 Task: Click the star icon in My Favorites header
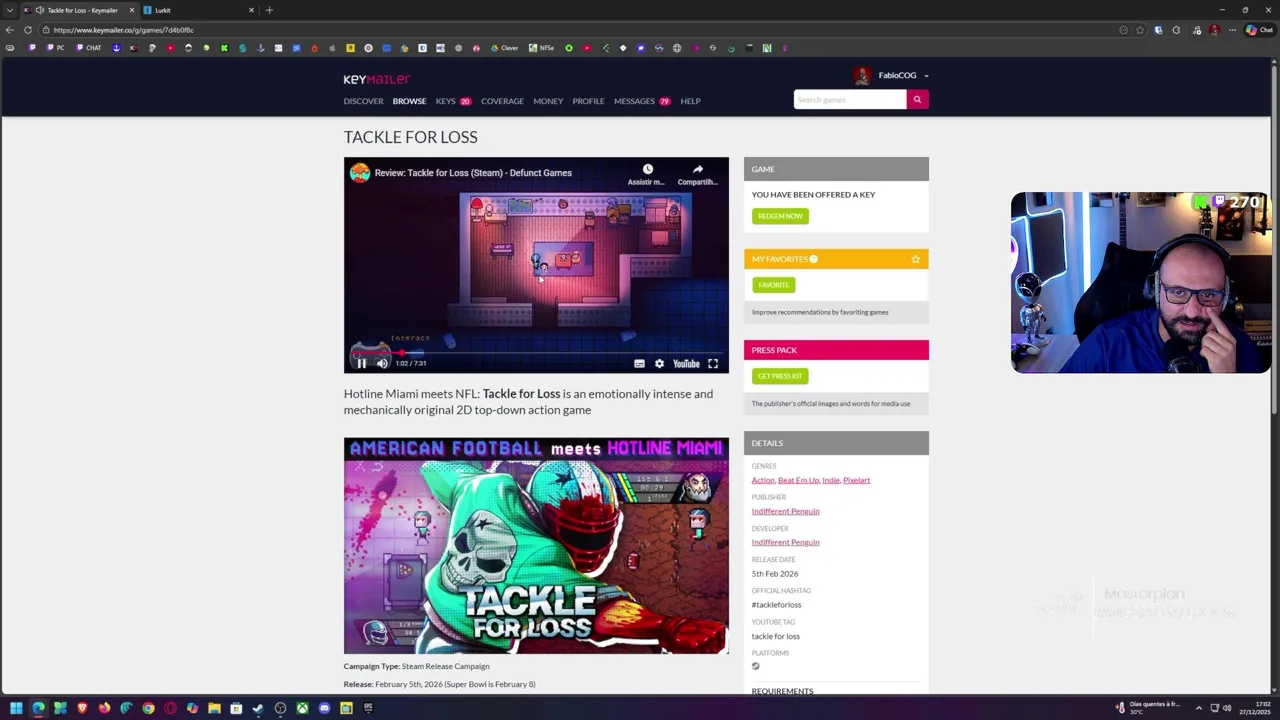coord(915,259)
